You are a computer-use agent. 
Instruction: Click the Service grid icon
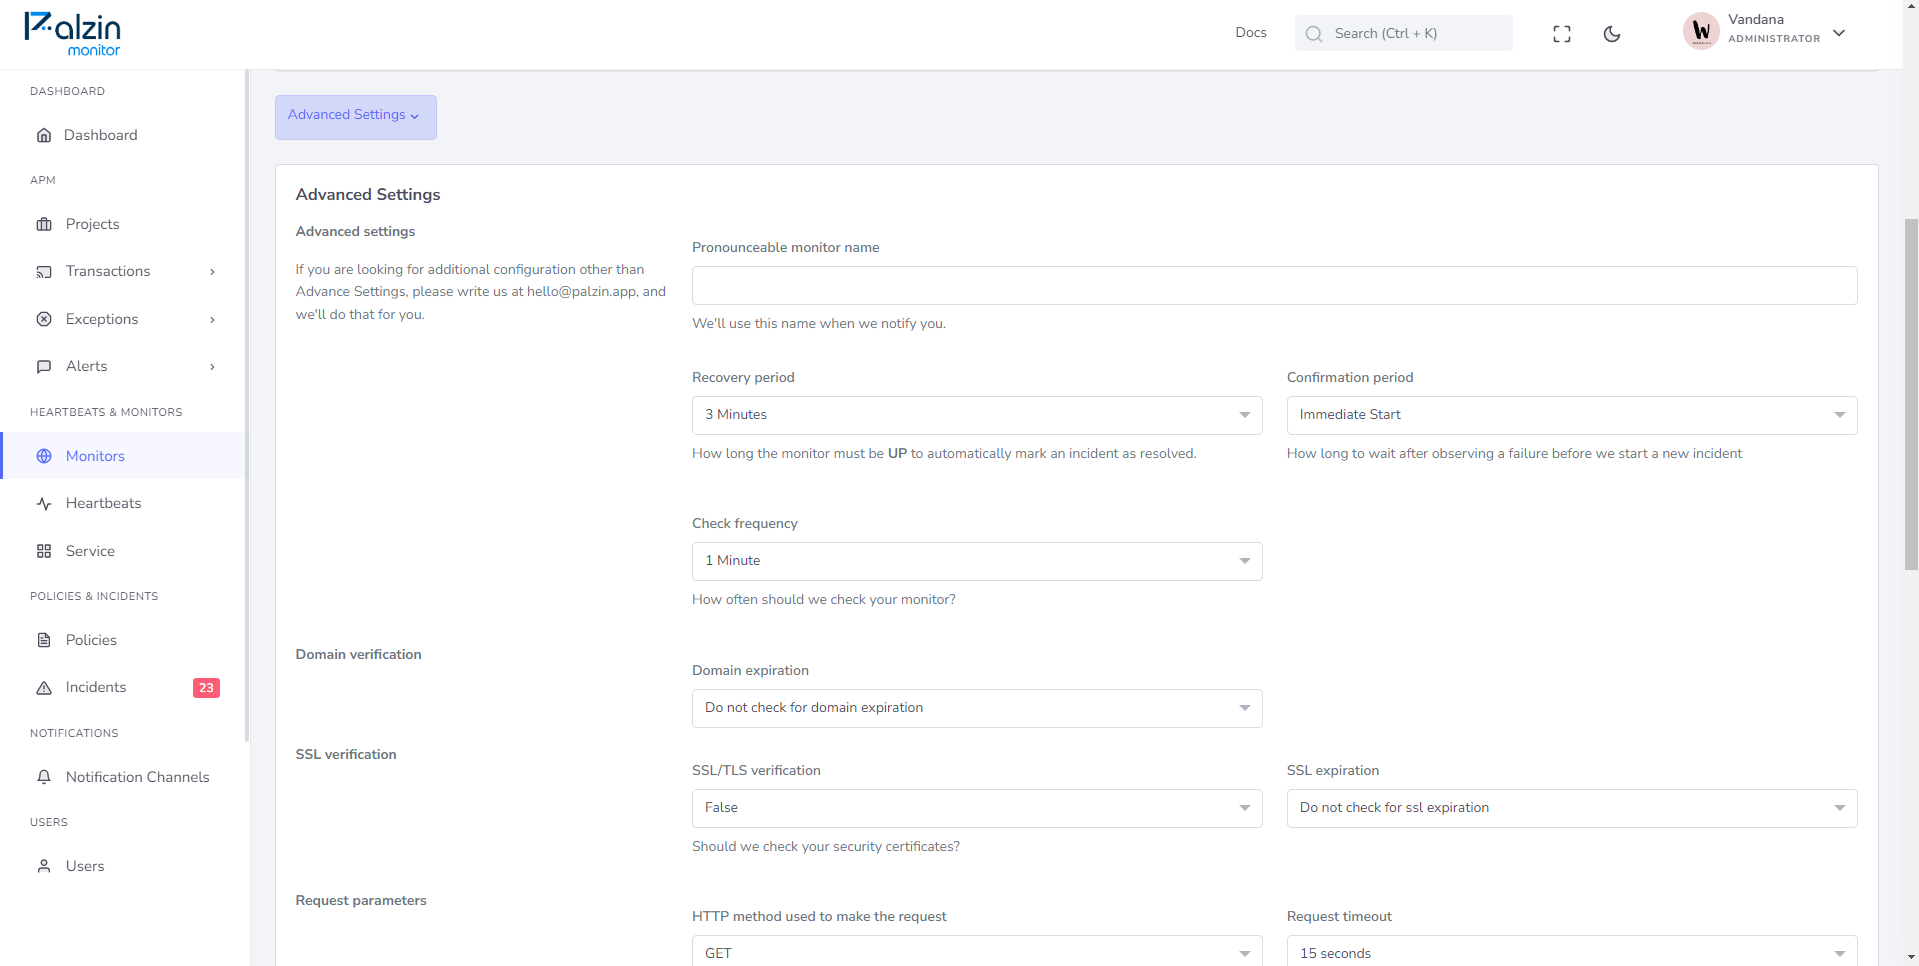[x=44, y=551]
